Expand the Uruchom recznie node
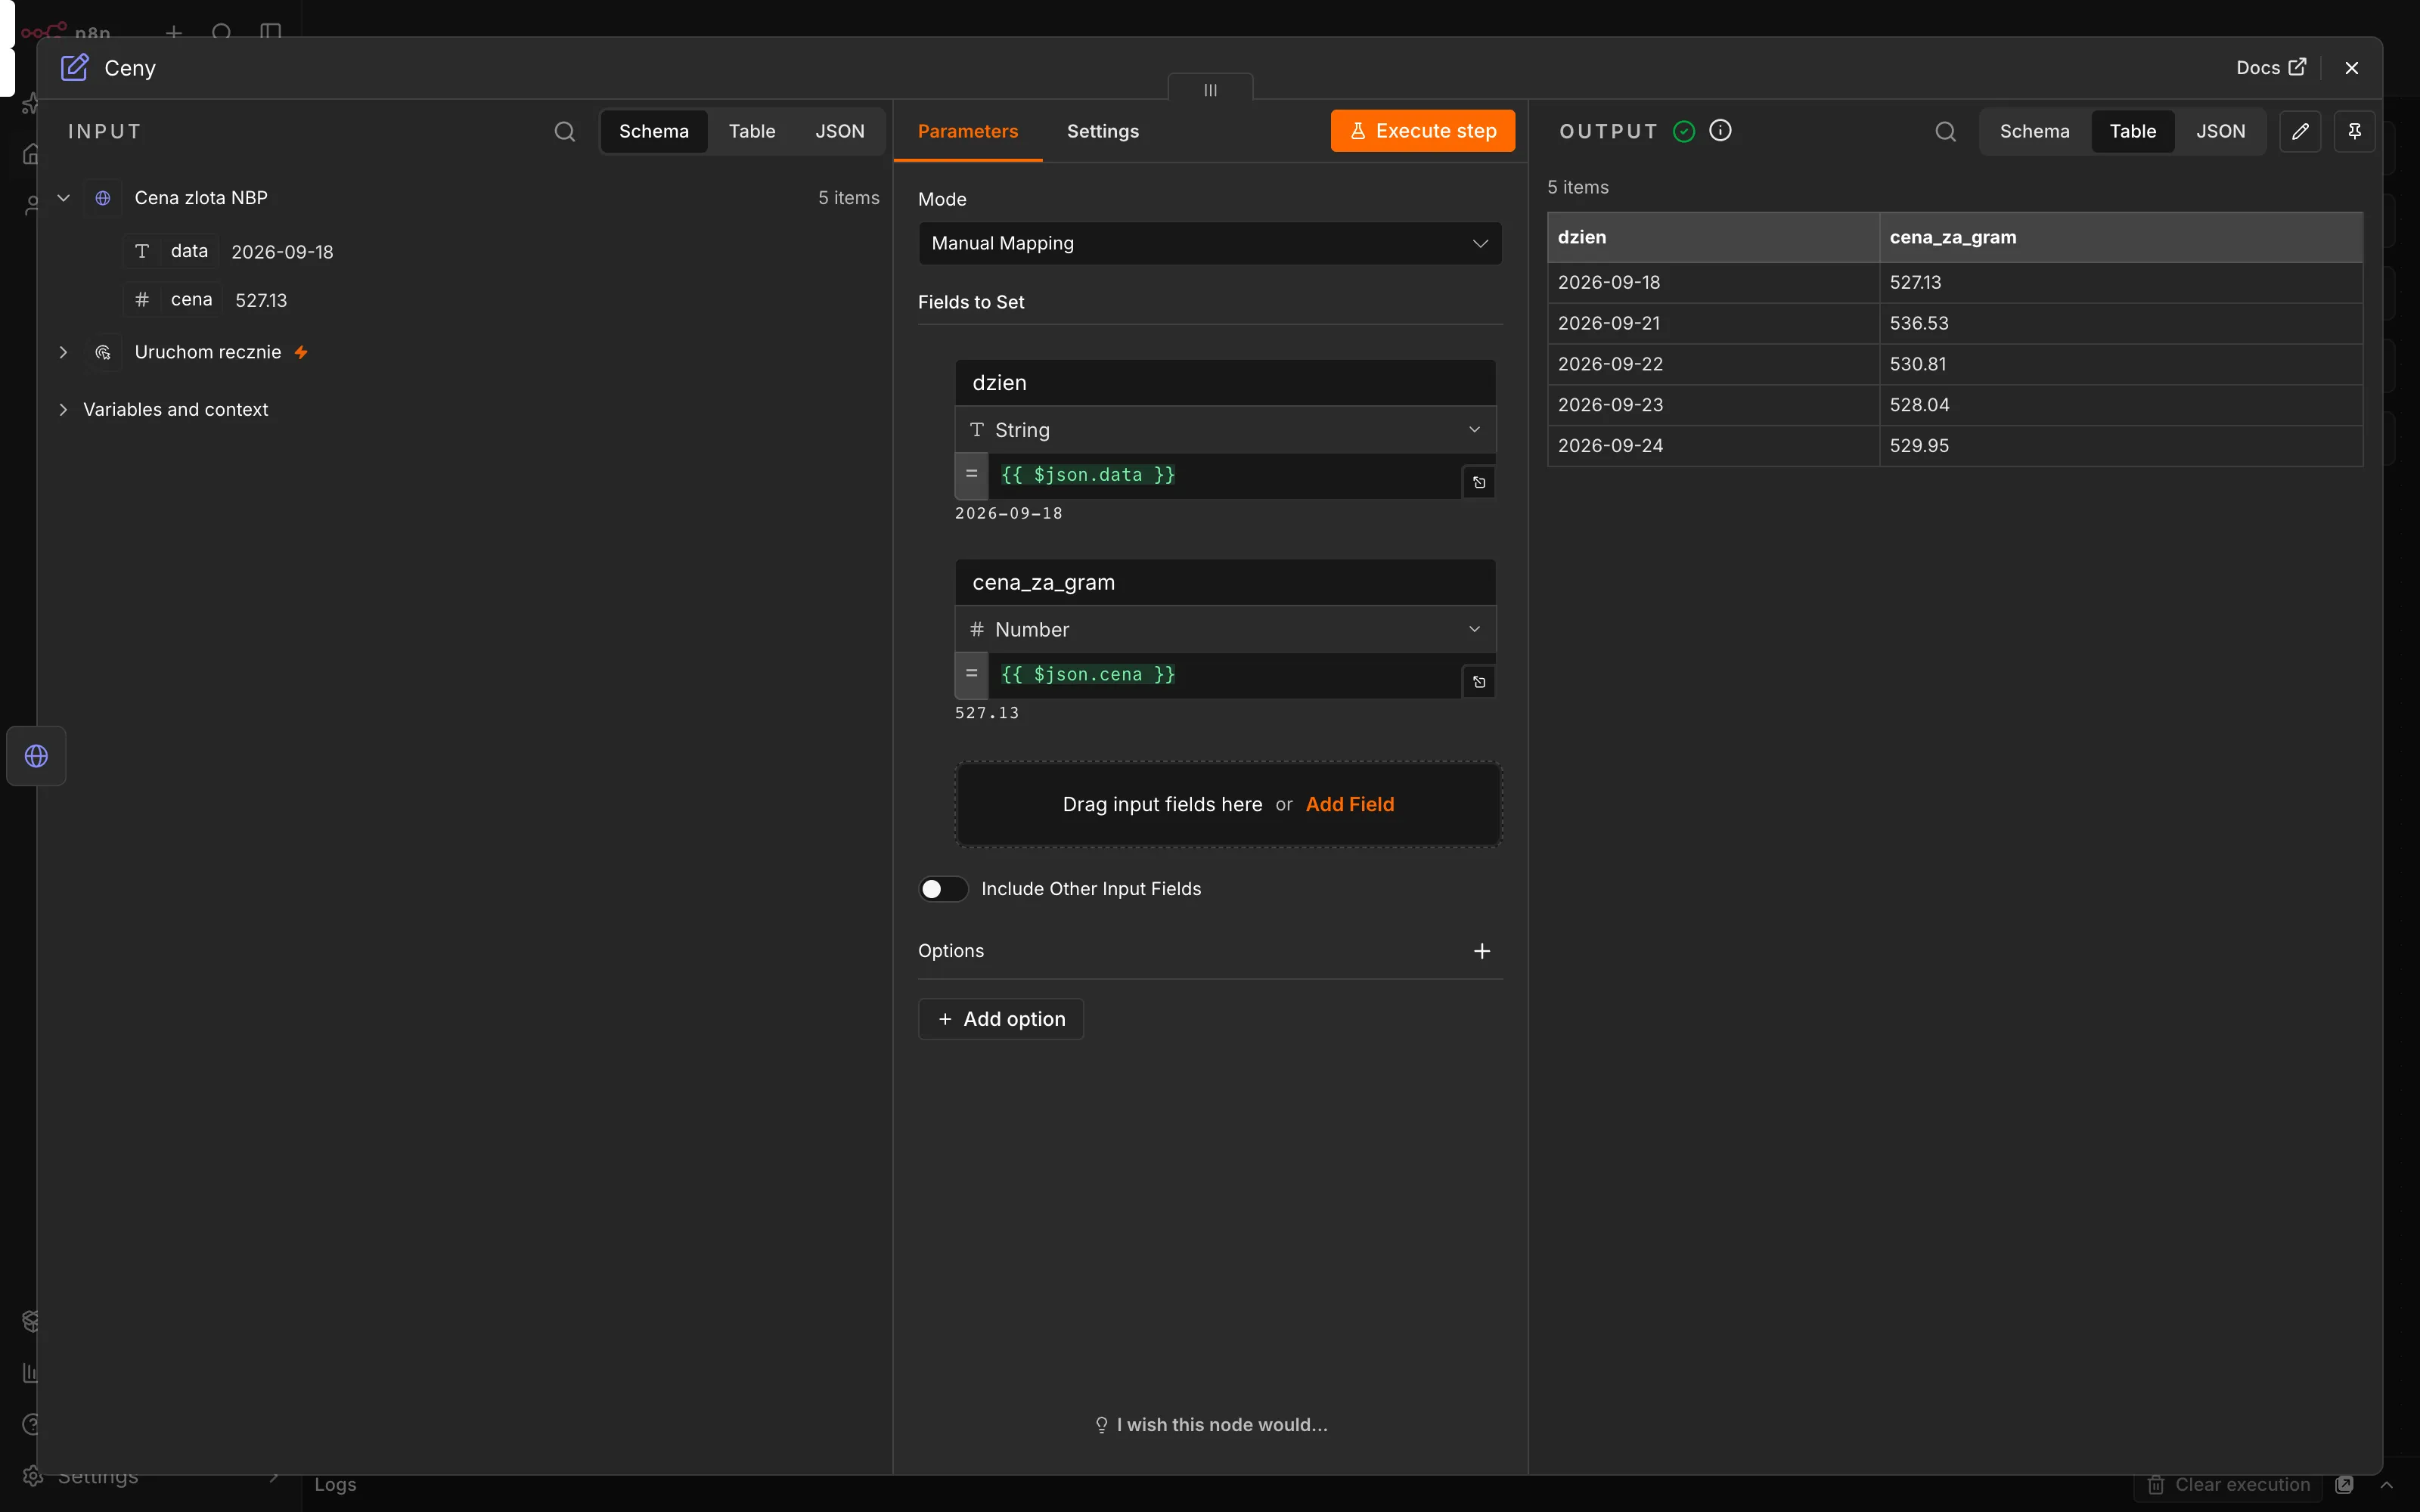This screenshot has height=1512, width=2420. click(x=63, y=352)
